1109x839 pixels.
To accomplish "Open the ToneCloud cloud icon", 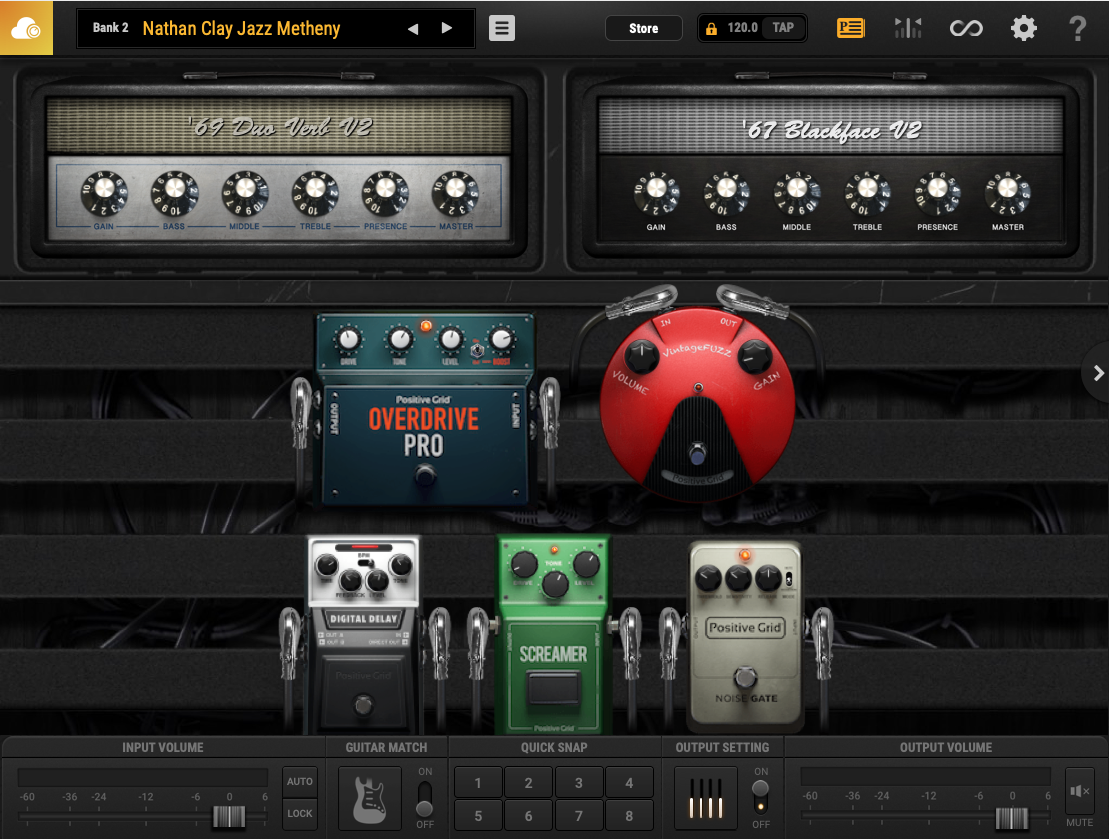I will click(26, 28).
